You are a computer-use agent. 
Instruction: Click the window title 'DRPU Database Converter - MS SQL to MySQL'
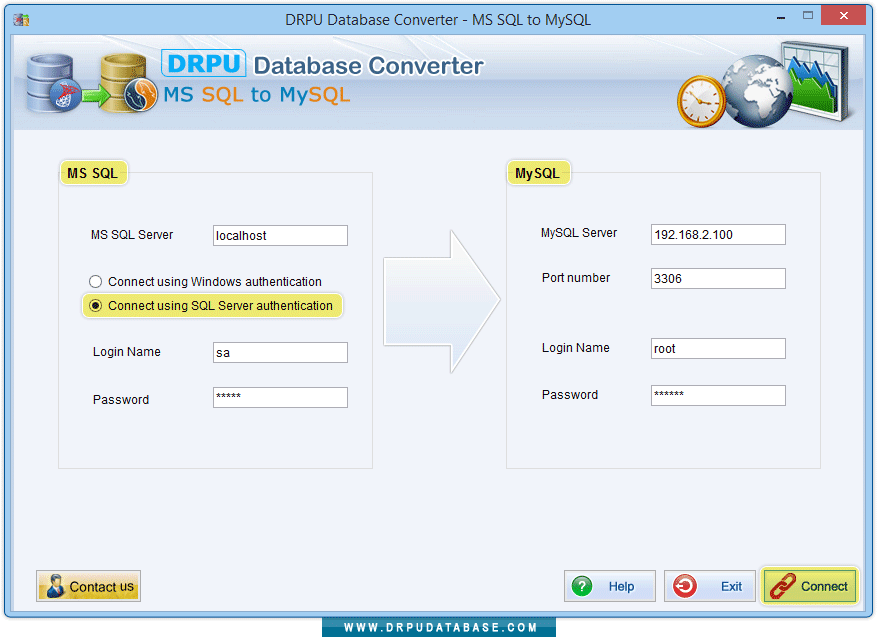click(x=438, y=20)
